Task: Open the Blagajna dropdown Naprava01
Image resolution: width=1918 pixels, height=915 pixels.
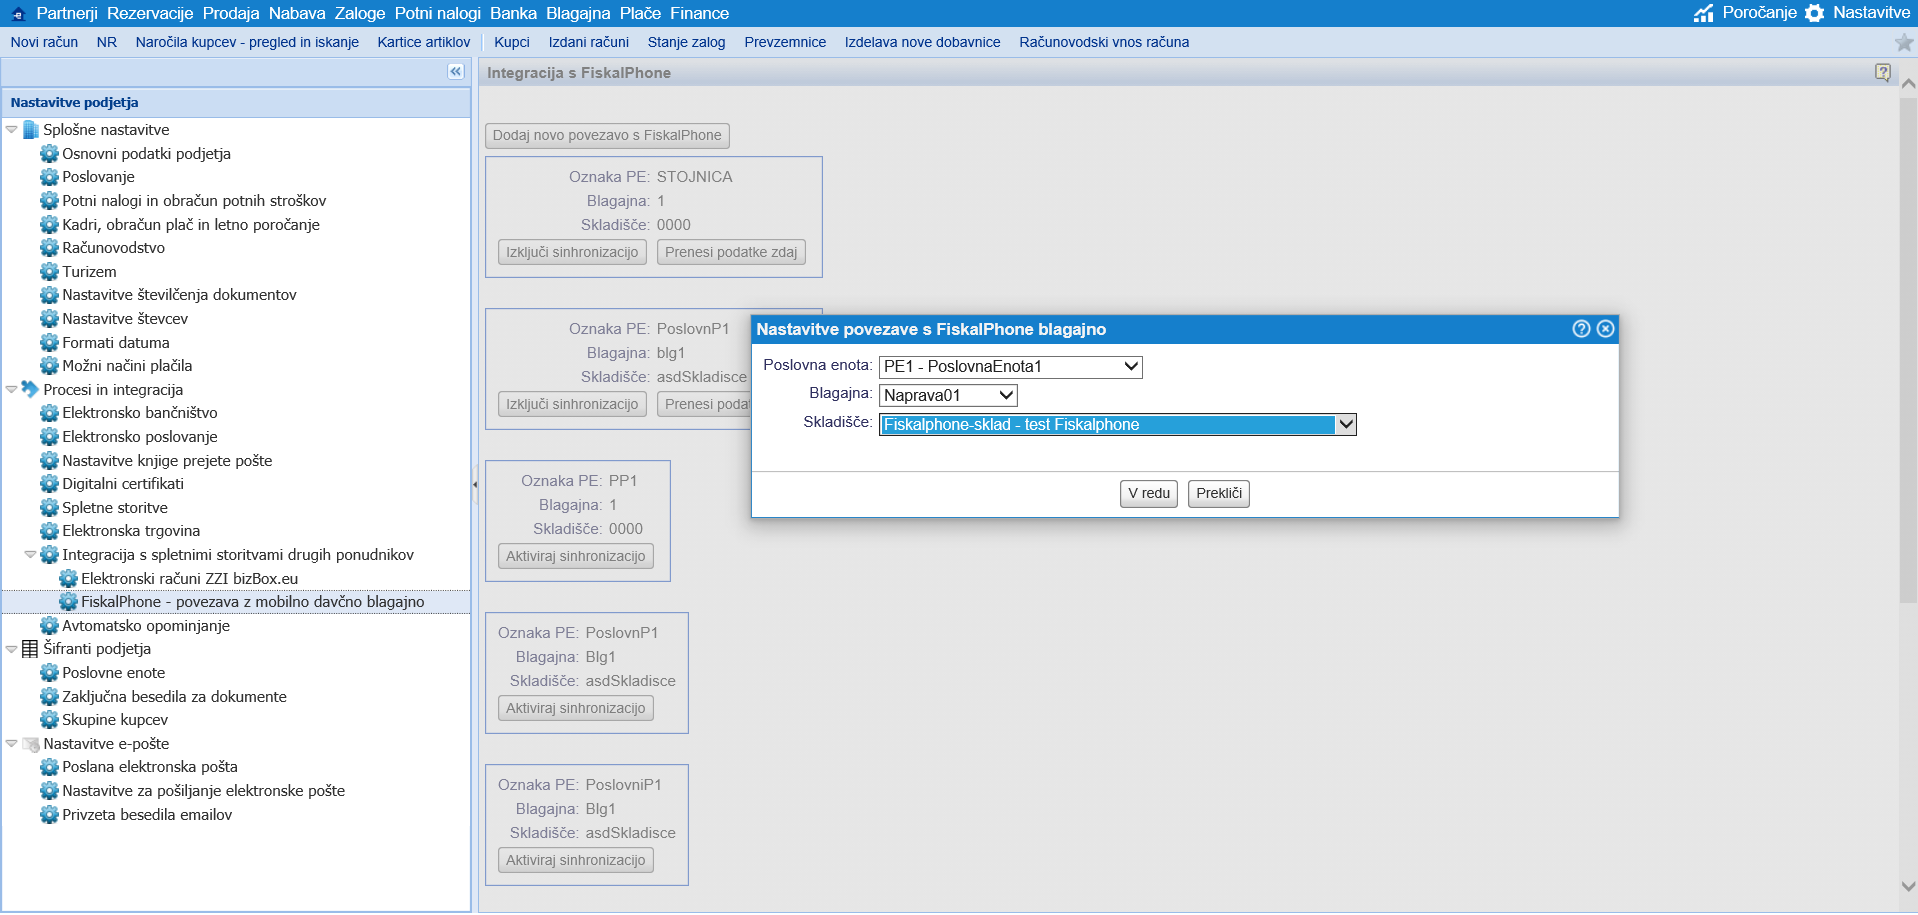Action: click(948, 396)
